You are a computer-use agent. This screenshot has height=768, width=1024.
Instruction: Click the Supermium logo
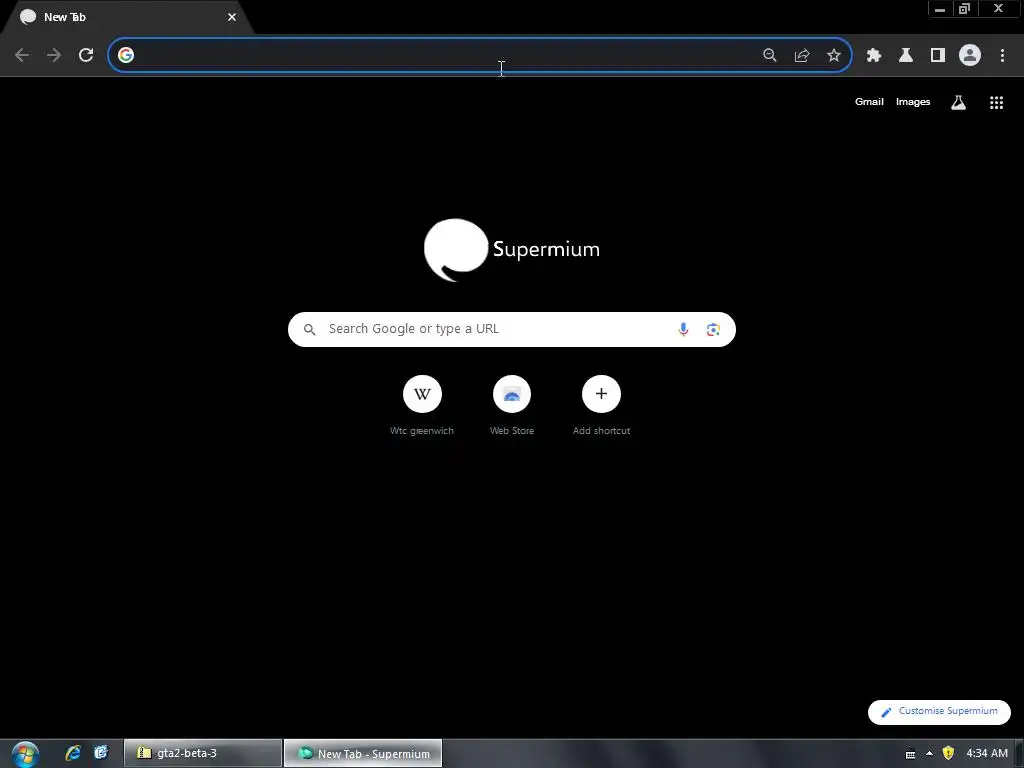pos(512,249)
